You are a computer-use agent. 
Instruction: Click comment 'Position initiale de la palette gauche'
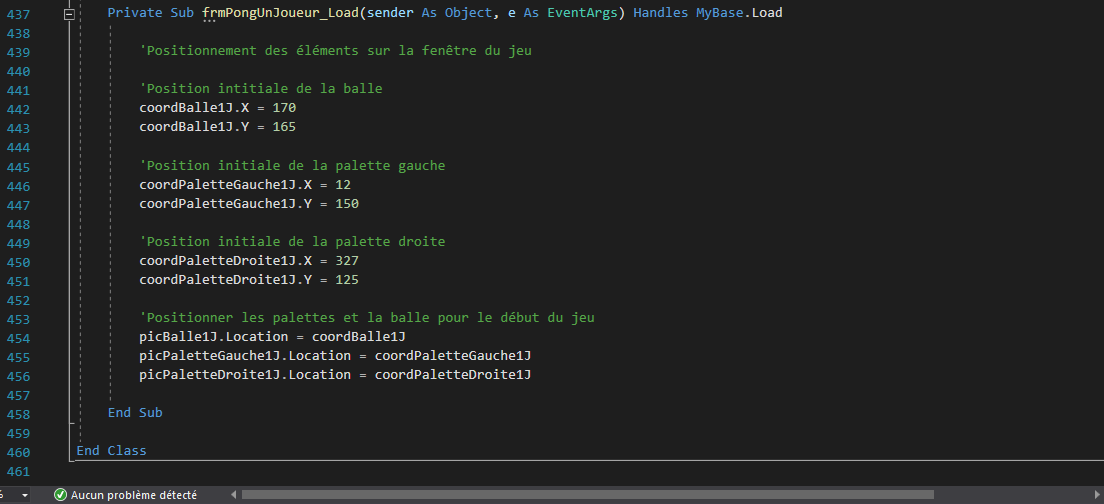(x=292, y=166)
